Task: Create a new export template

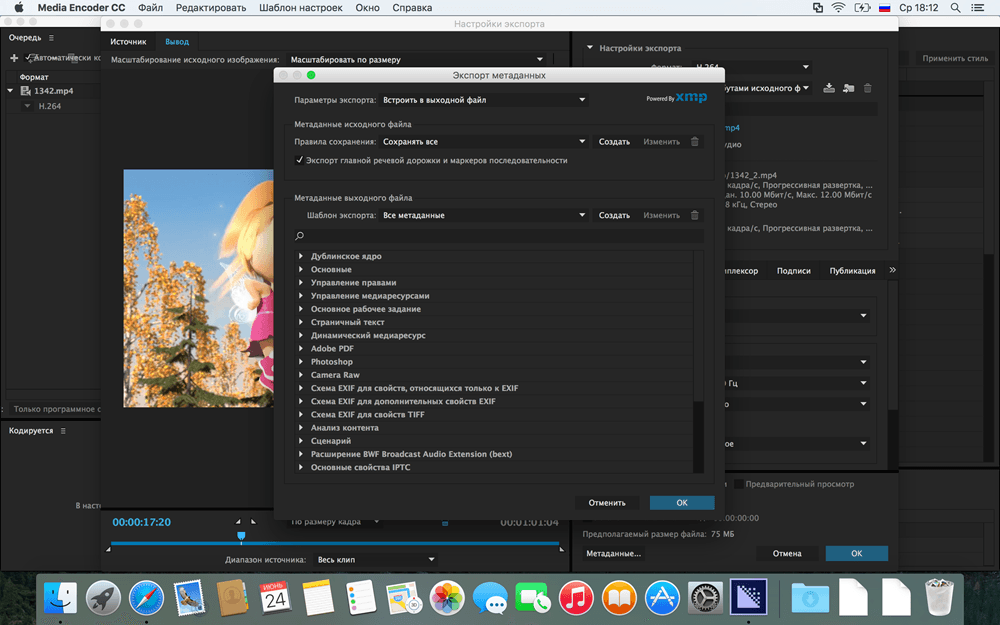Action: [x=614, y=215]
